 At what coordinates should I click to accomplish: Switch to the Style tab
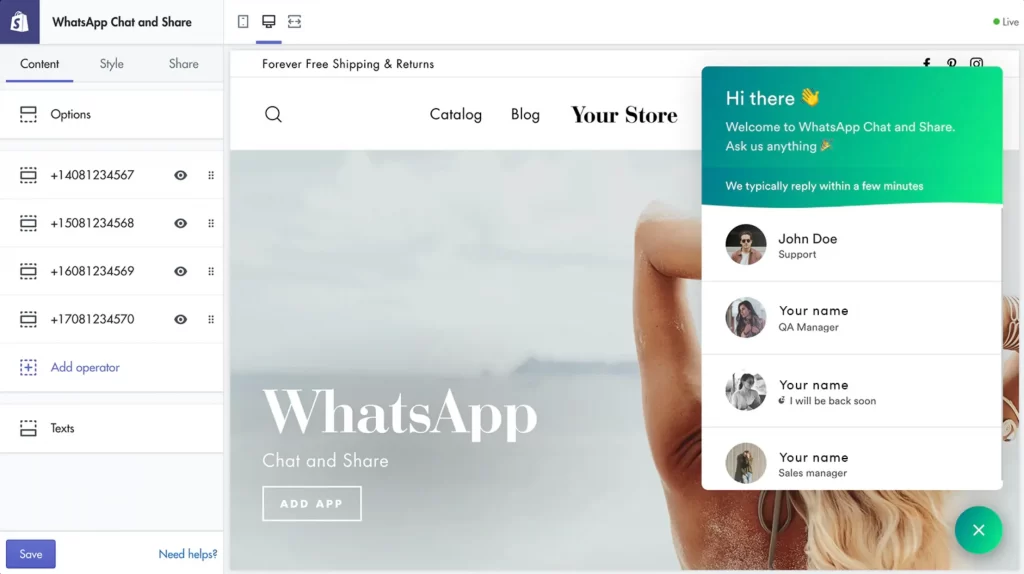point(112,64)
